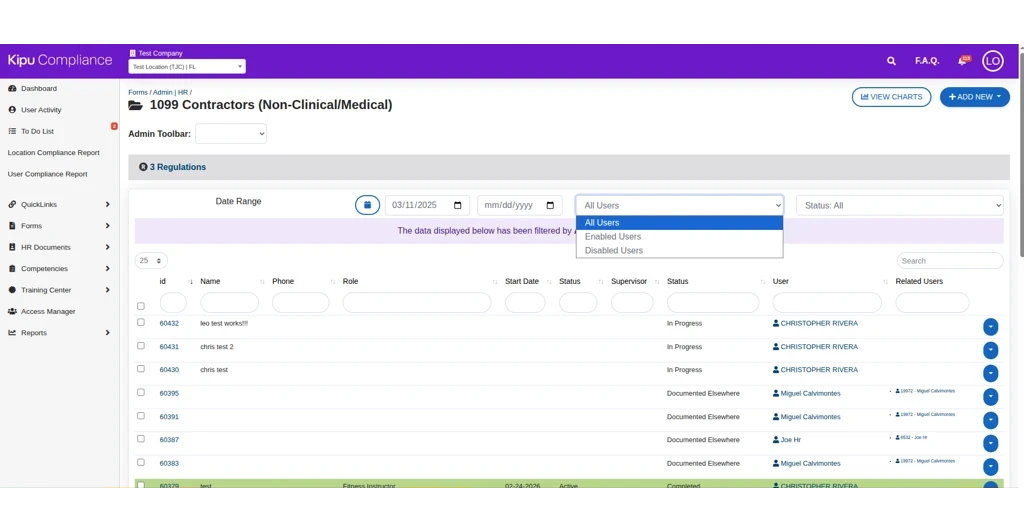Click the info icon beside 3 Regulations
Screen dimensions: 1024x509
pos(143,167)
